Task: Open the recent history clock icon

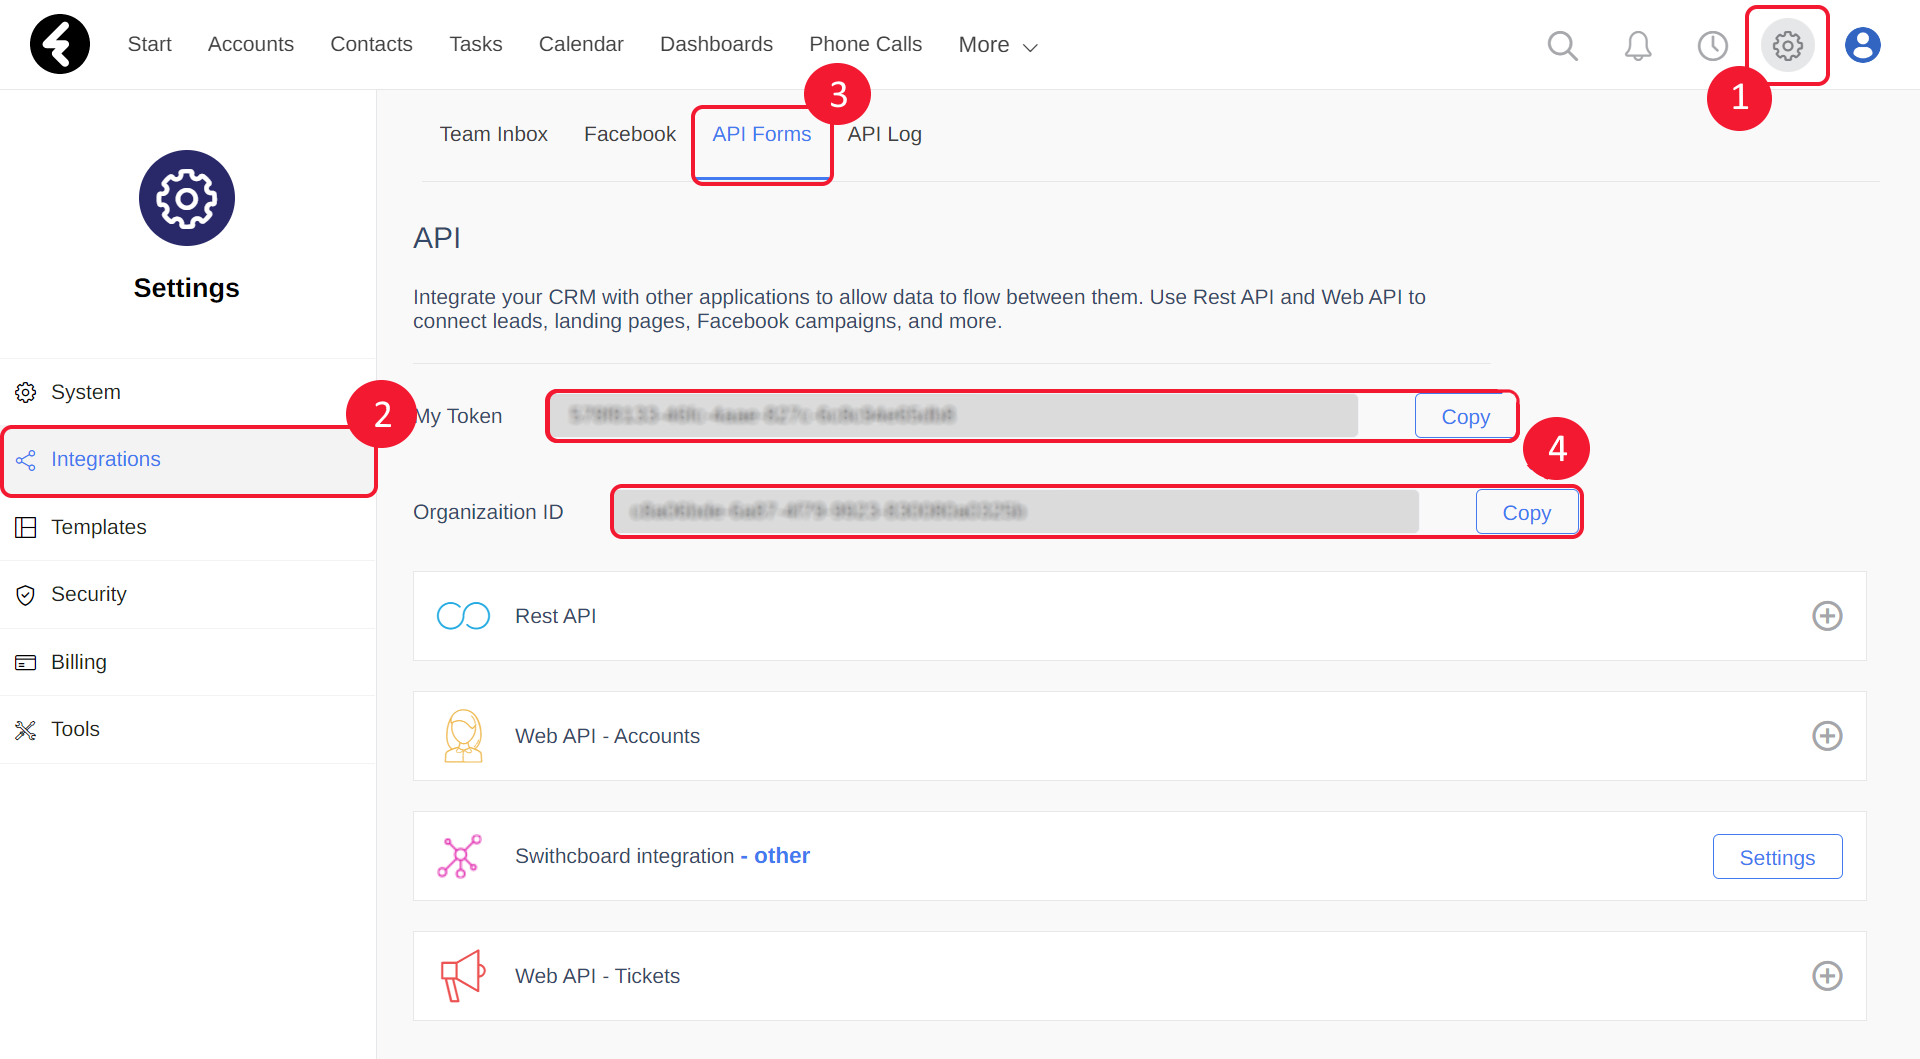Action: coord(1713,45)
